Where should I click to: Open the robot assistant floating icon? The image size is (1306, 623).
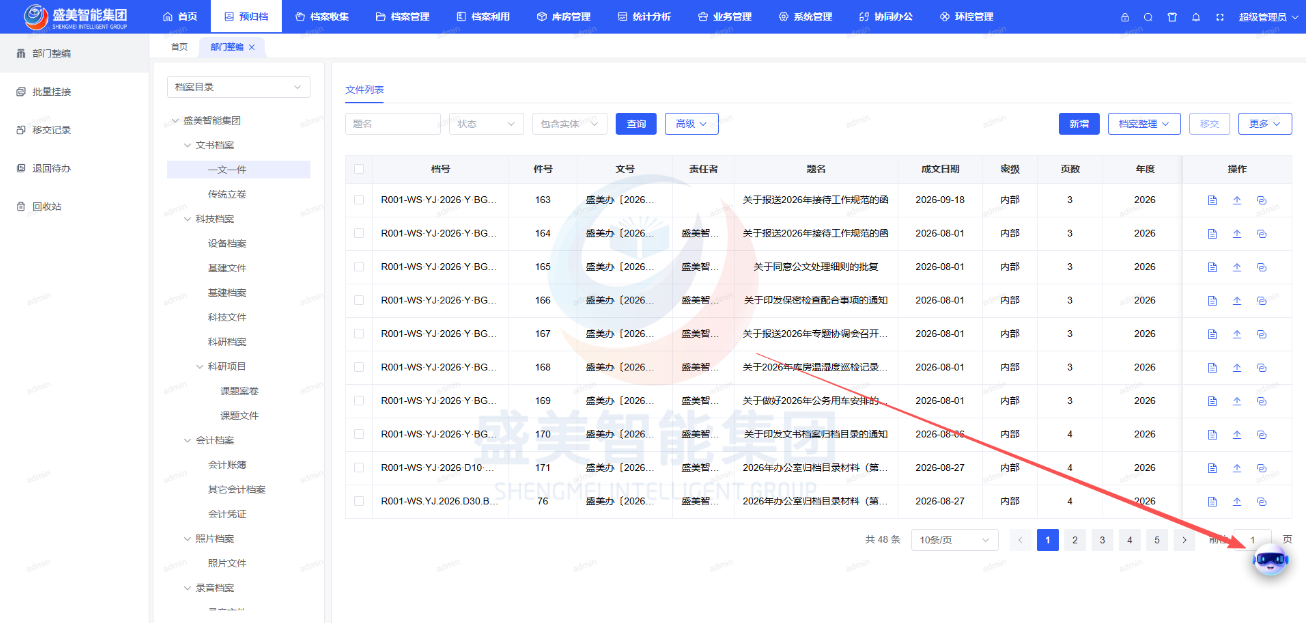1270,561
